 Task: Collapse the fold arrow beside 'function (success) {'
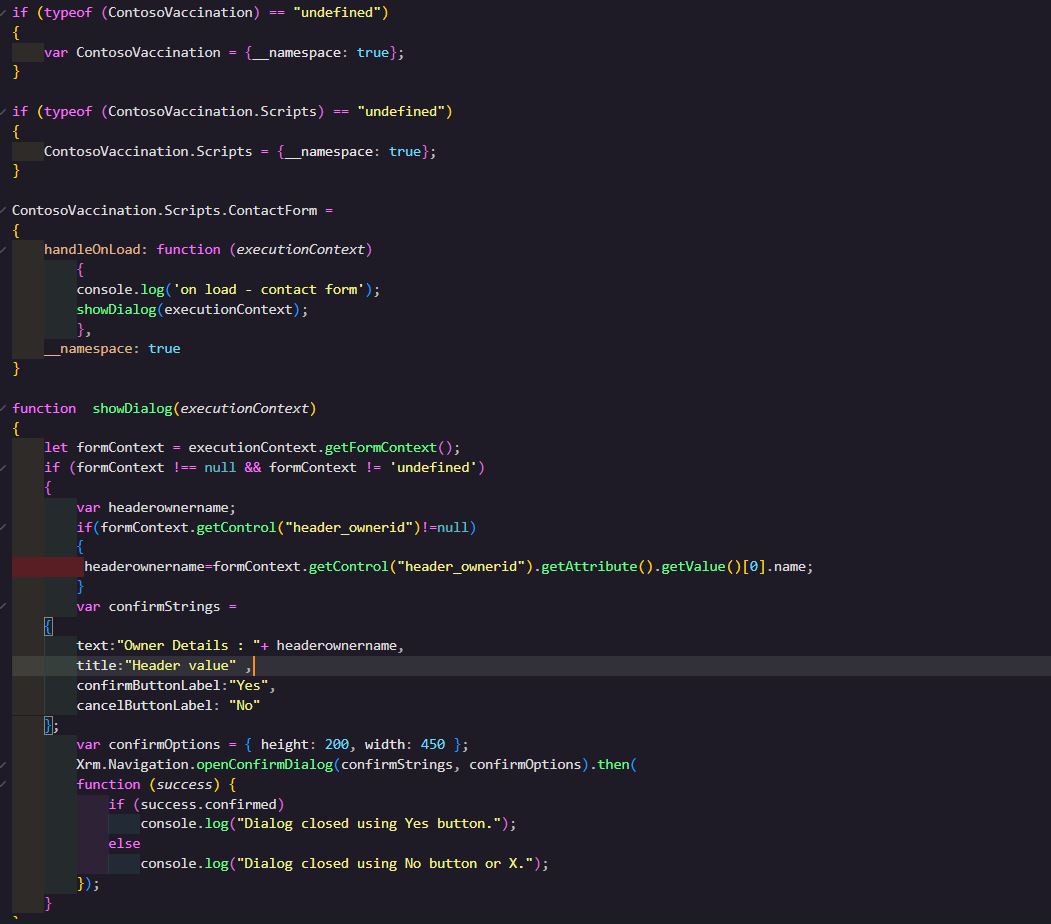pyautogui.click(x=3, y=785)
